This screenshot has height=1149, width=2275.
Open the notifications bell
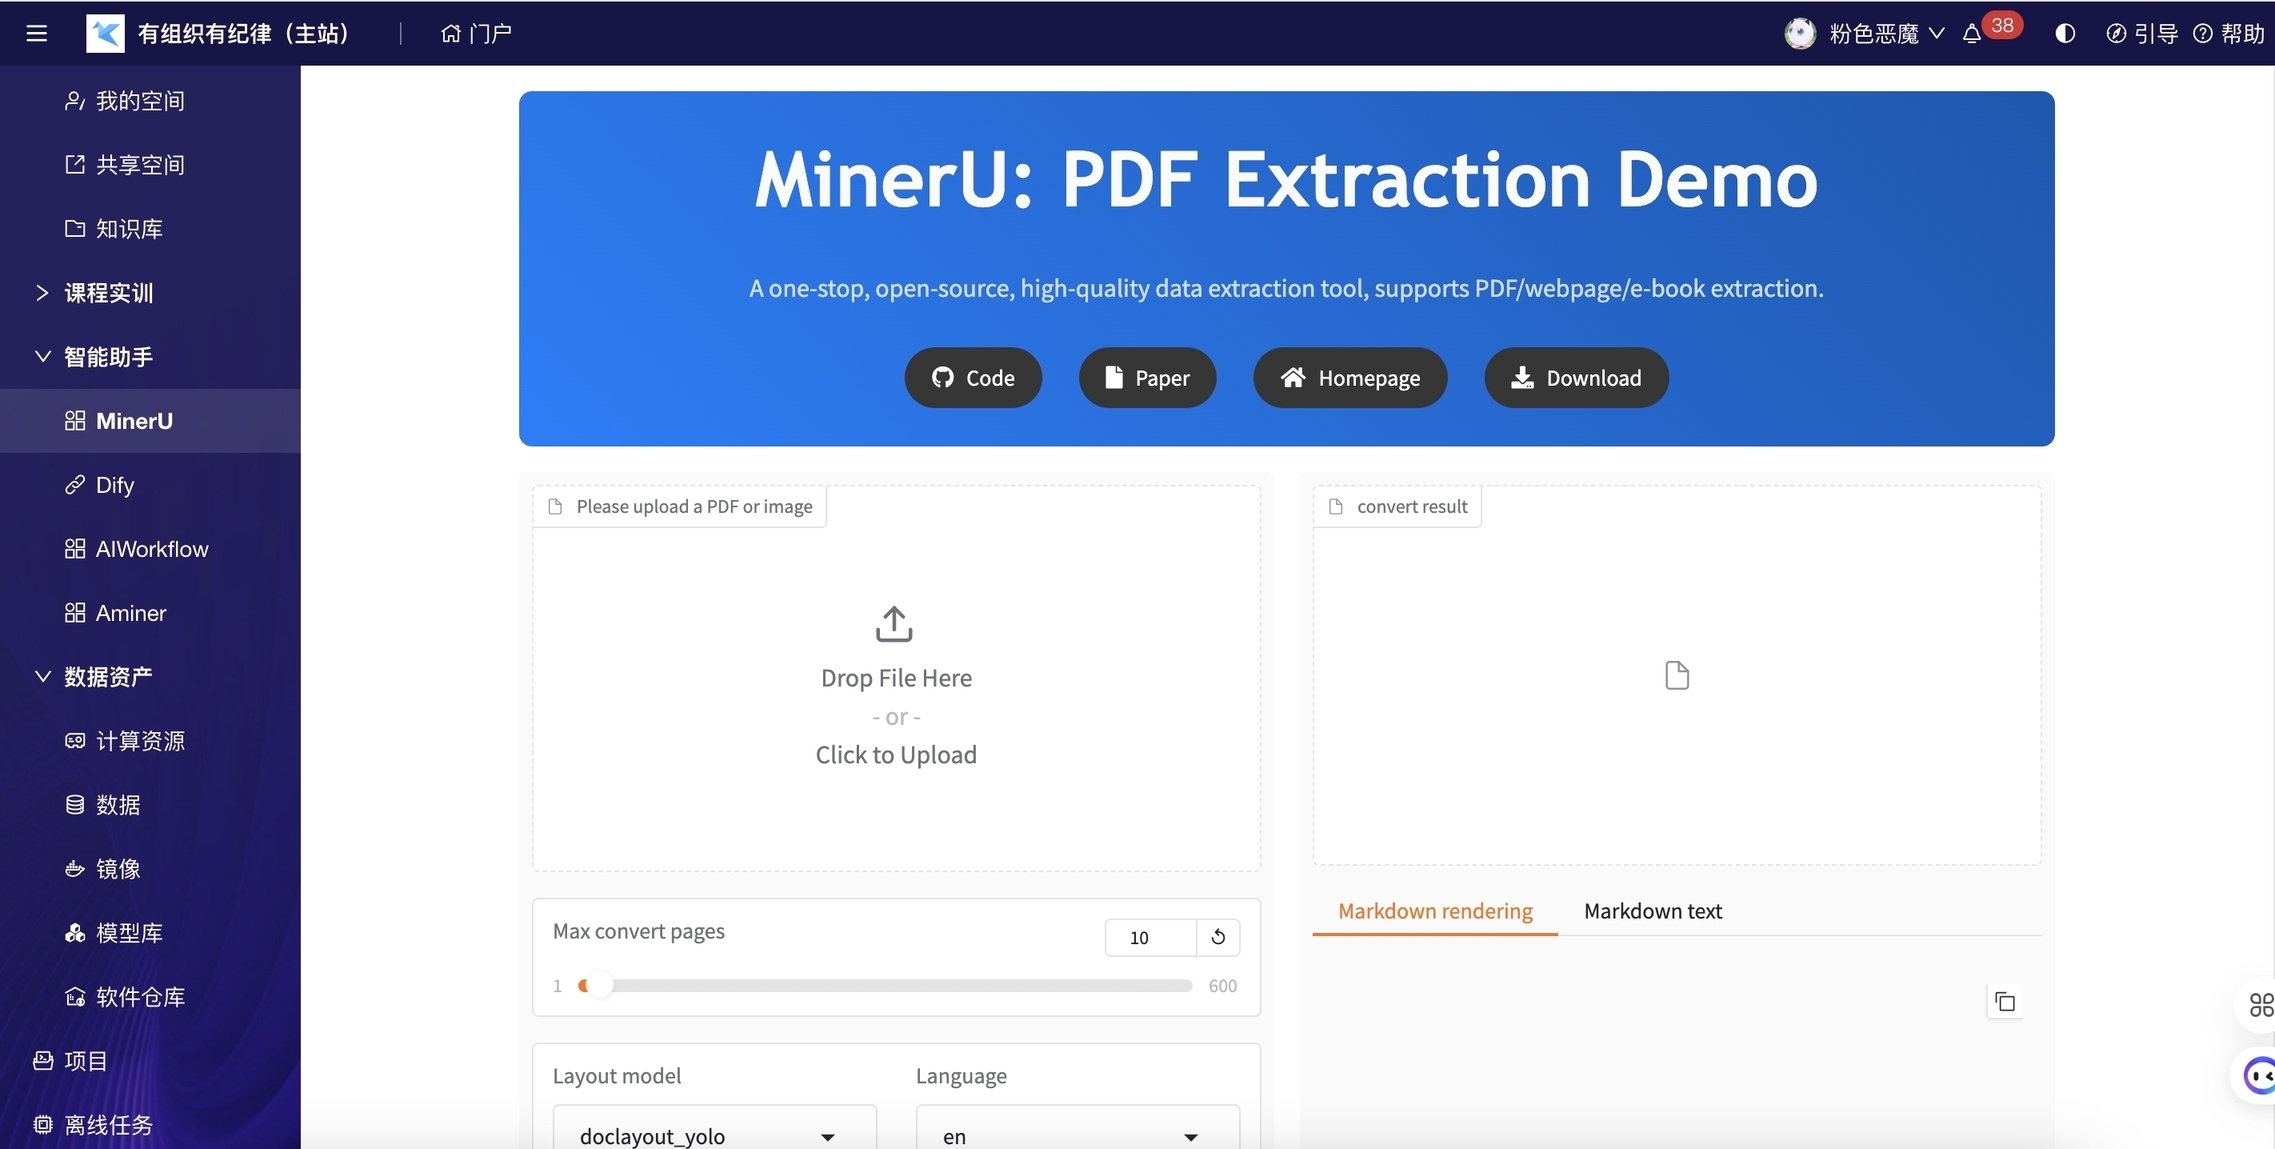tap(1971, 34)
